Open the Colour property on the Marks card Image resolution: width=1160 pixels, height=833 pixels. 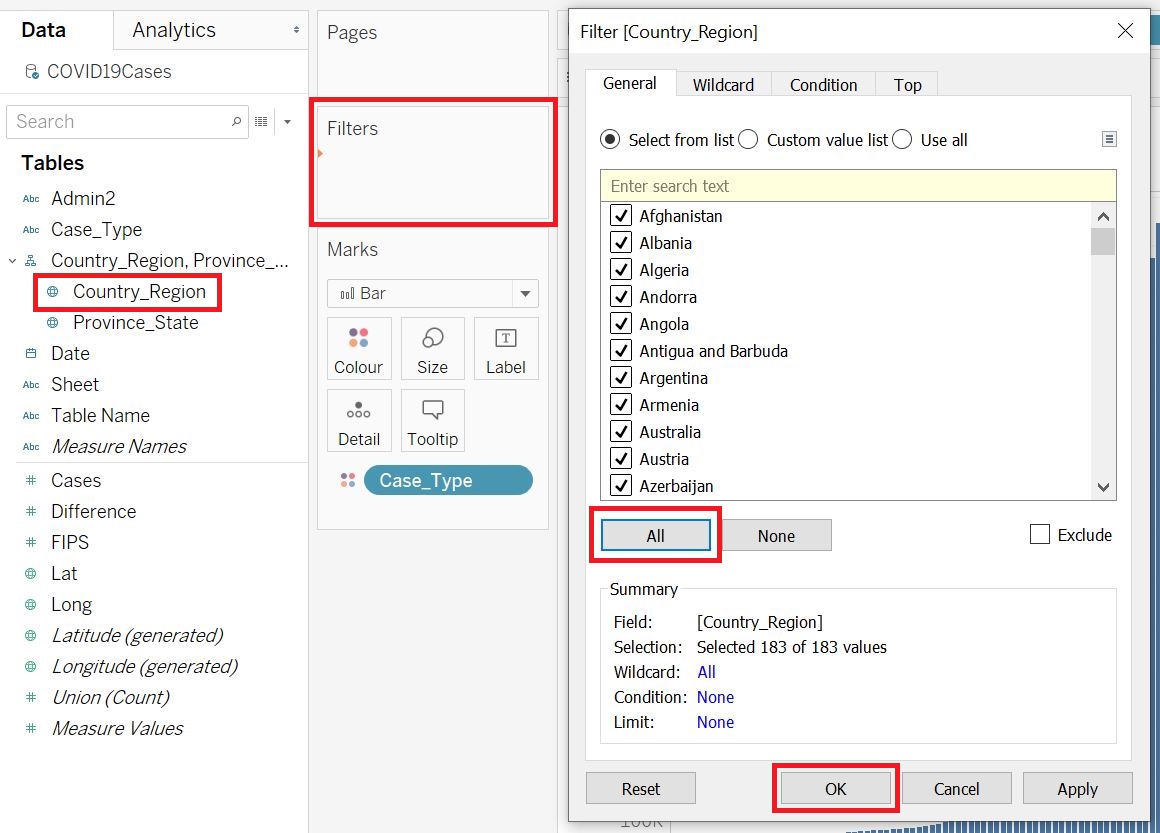tap(359, 348)
